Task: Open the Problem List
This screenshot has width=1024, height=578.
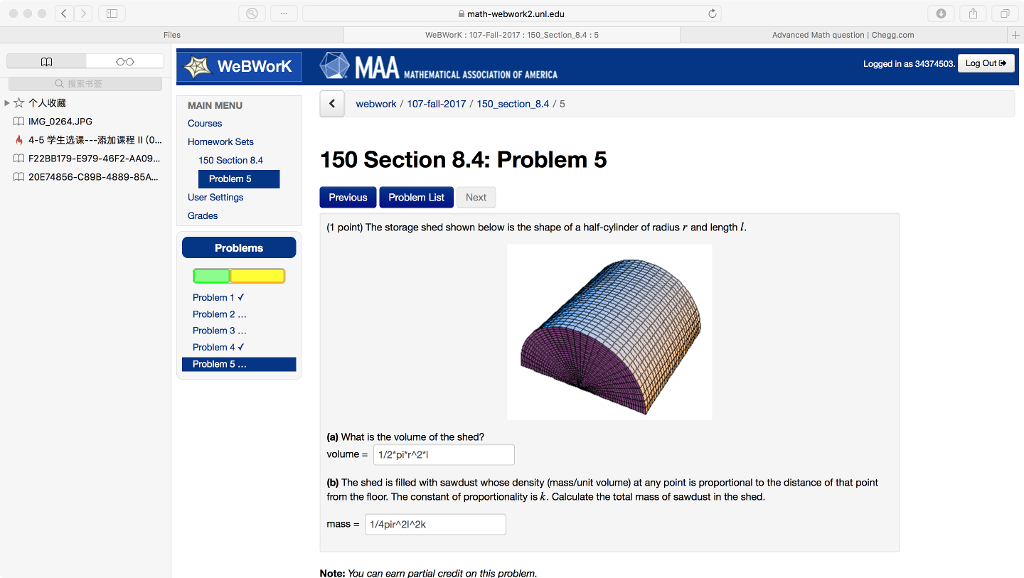Action: (416, 197)
